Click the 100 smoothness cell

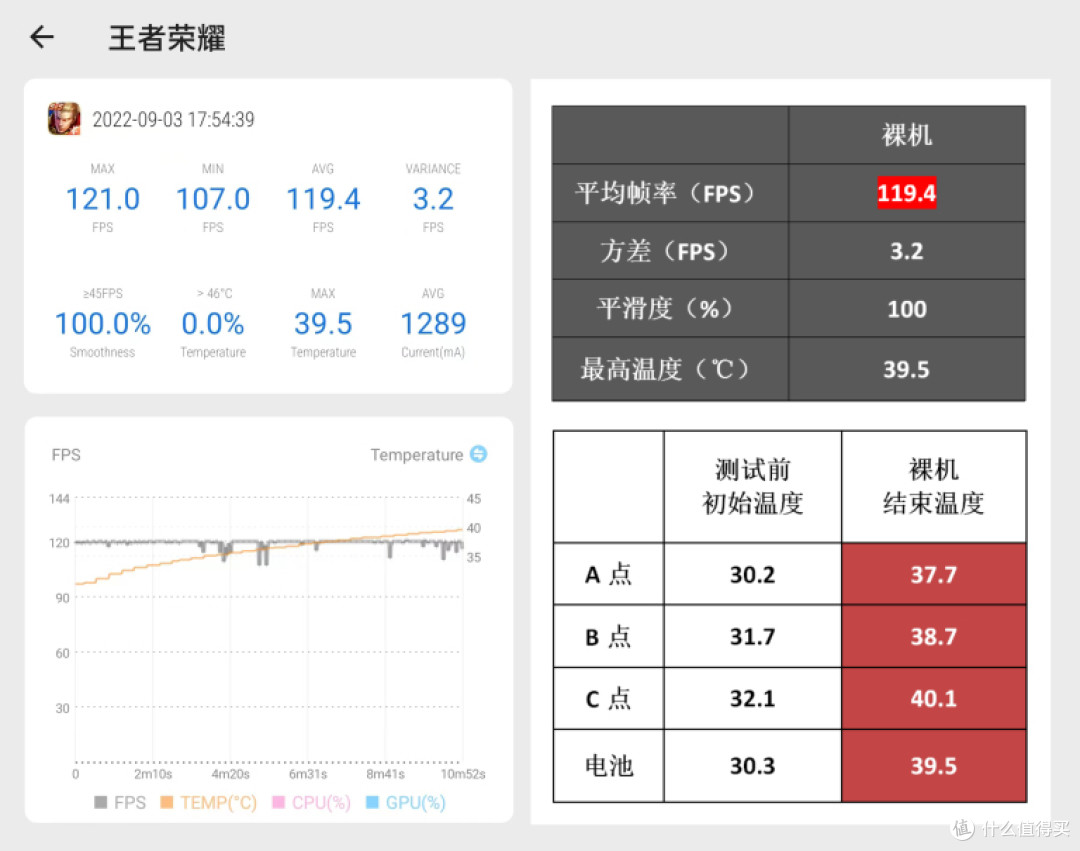(x=906, y=309)
